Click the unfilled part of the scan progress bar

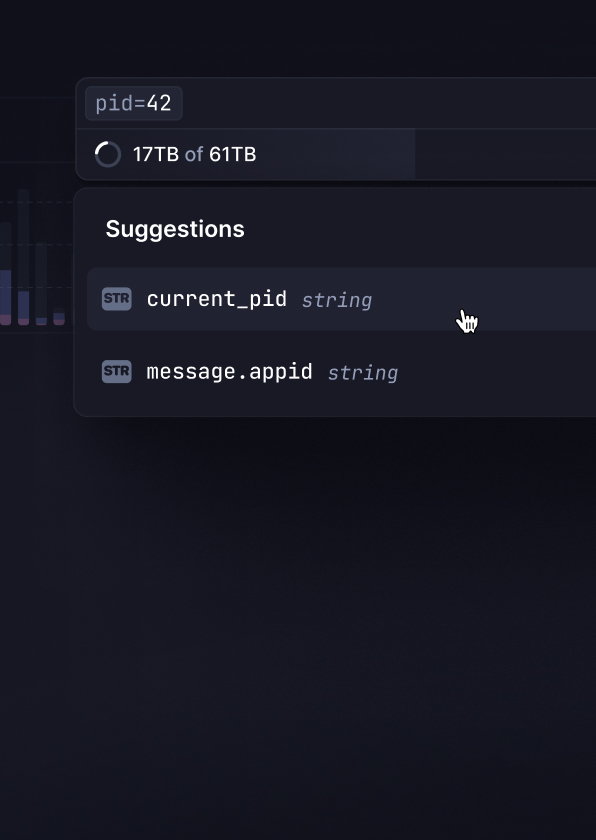click(506, 154)
